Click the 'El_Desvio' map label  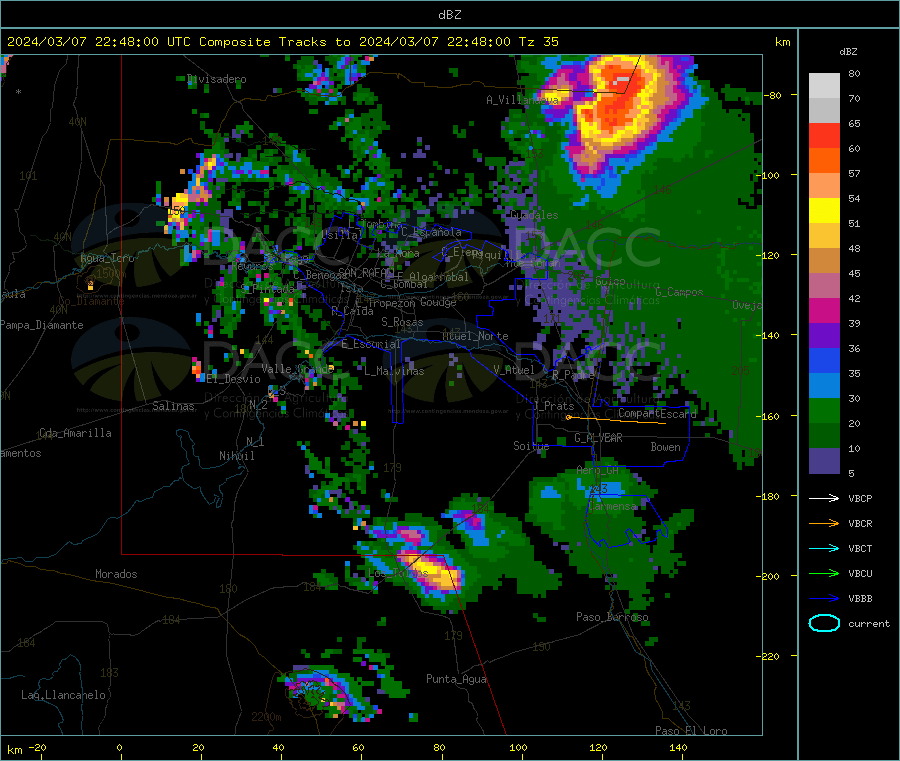click(x=234, y=379)
